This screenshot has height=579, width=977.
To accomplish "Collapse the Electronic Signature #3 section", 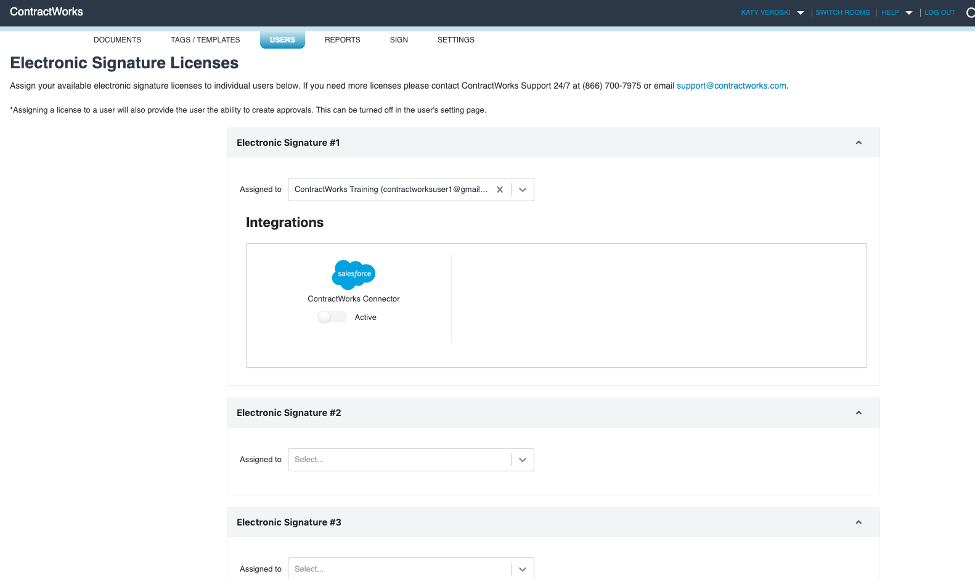I will tap(859, 522).
